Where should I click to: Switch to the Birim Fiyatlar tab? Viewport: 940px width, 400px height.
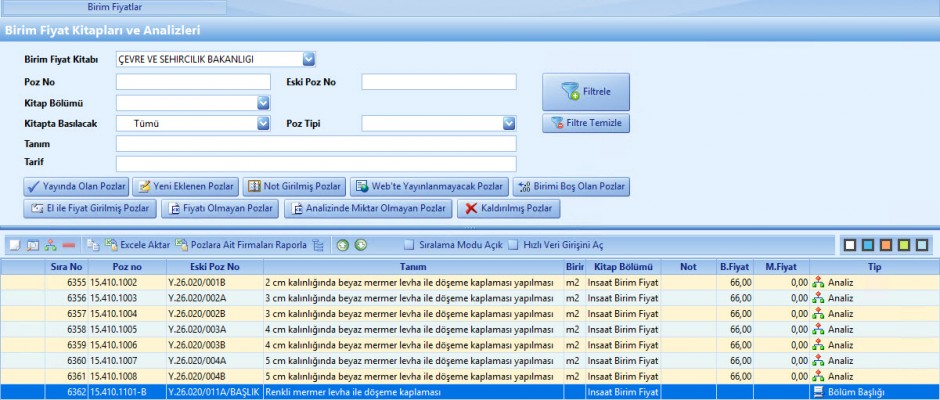pyautogui.click(x=113, y=6)
